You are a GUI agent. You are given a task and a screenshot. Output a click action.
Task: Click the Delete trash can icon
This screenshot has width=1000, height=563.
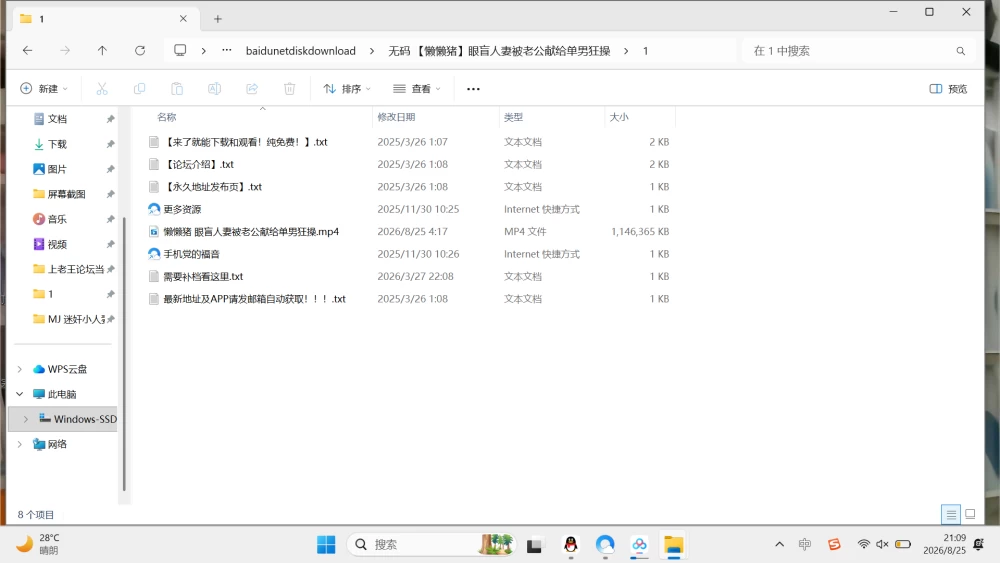[290, 89]
